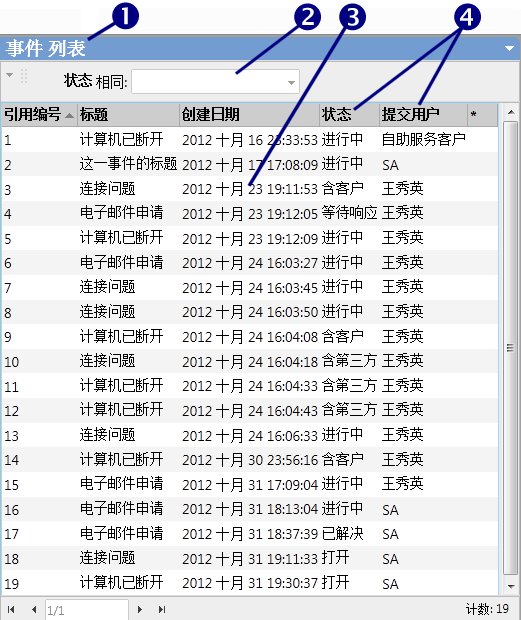This screenshot has width=521, height=620.
Task: Click the scrollbar up arrow
Action: tap(511, 112)
